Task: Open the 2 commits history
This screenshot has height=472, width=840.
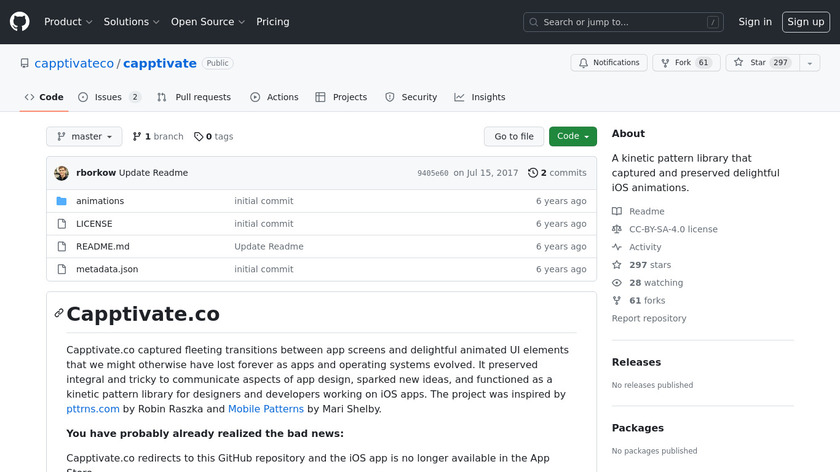Action: (557, 173)
